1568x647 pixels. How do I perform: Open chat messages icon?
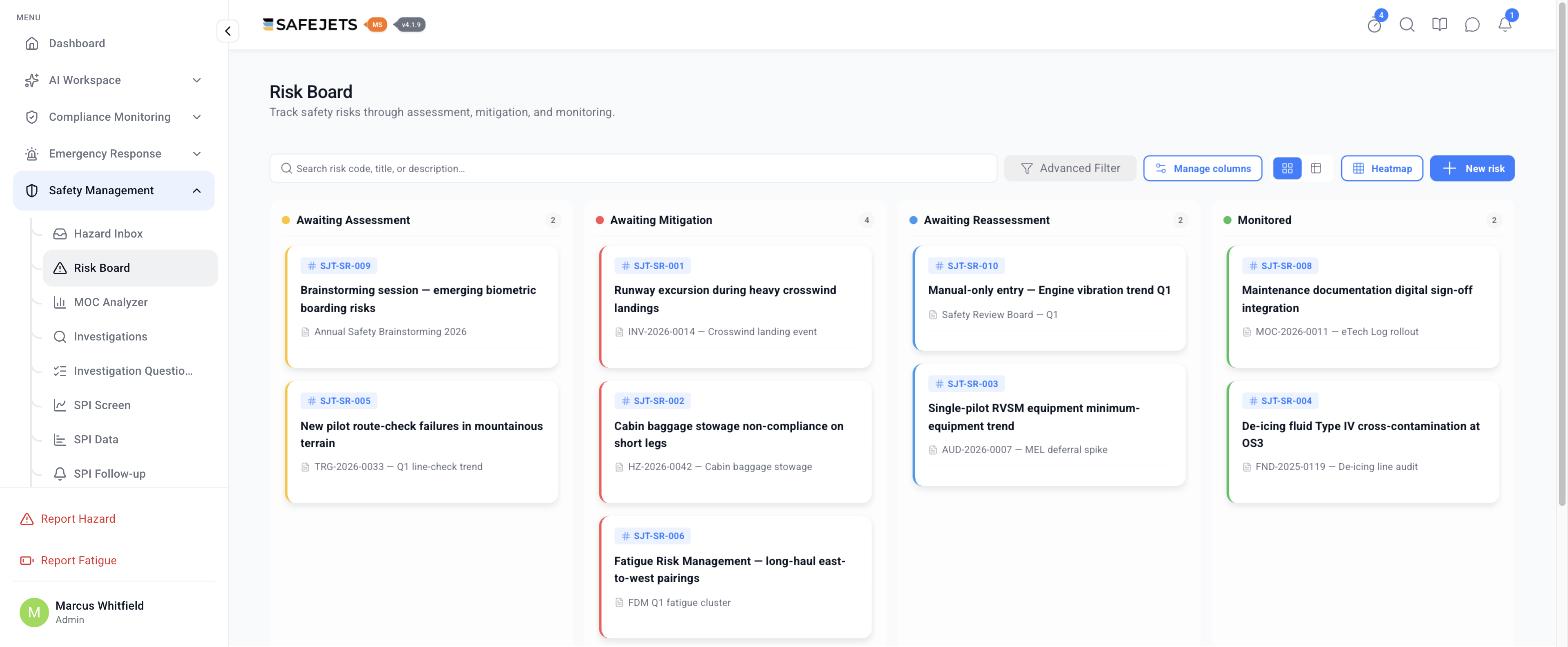tap(1472, 25)
